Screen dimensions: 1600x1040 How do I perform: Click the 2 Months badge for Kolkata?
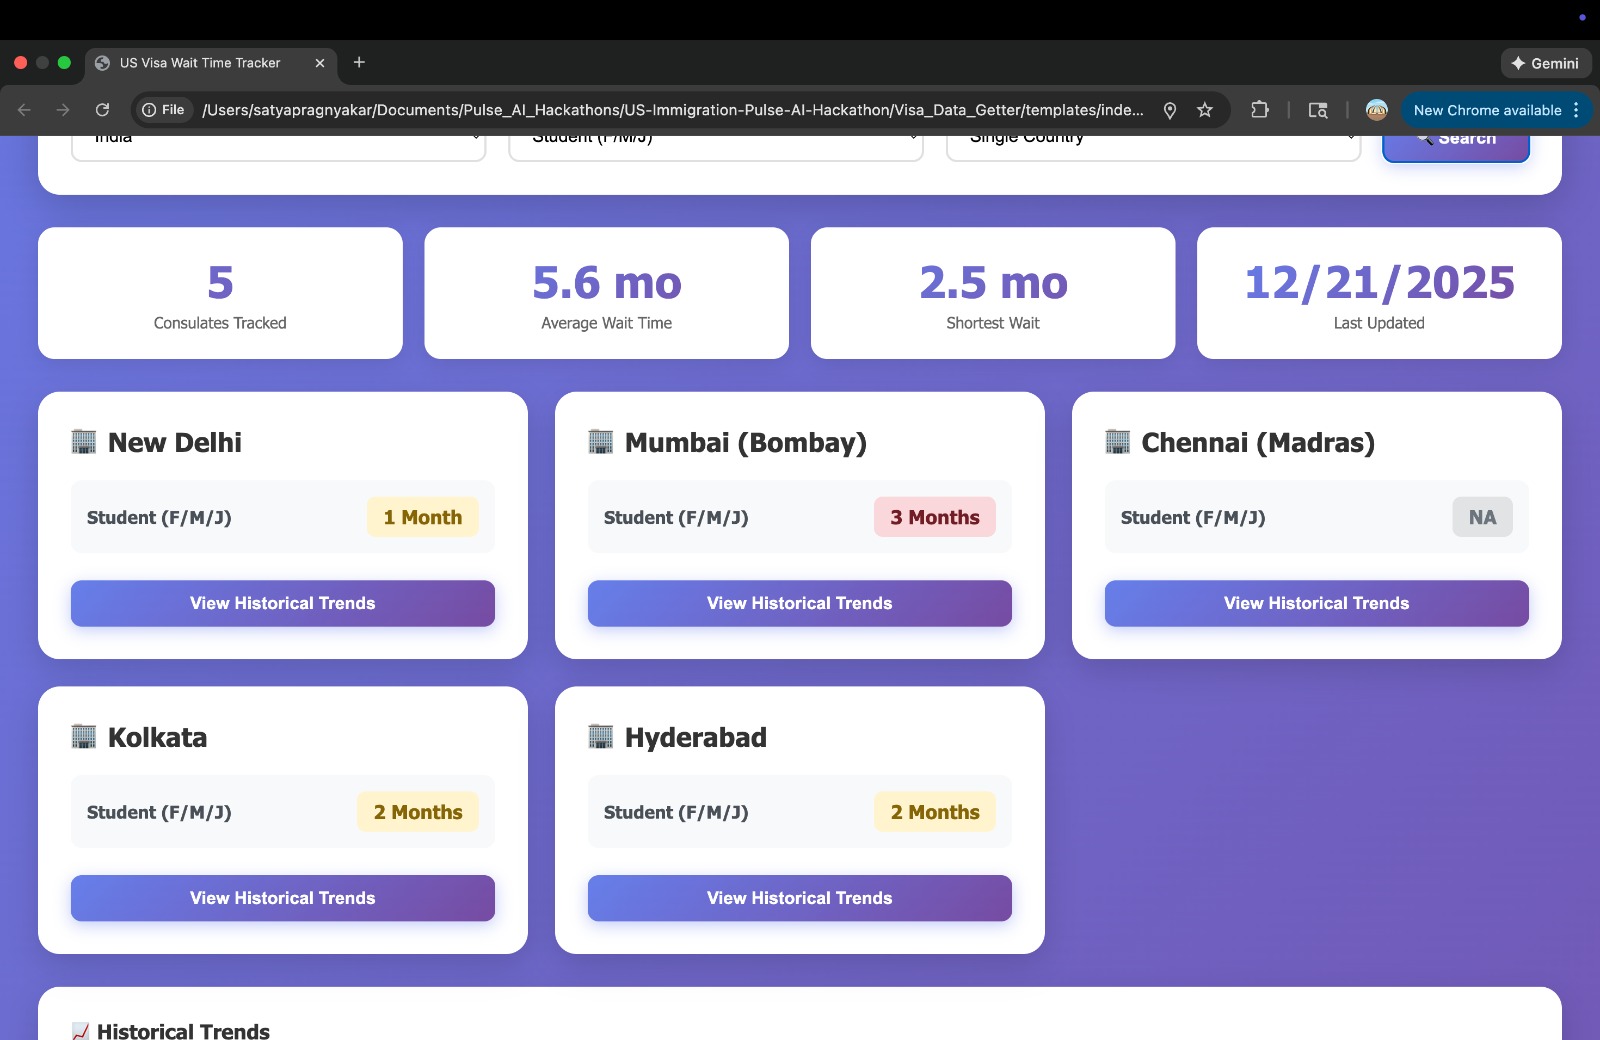(418, 812)
